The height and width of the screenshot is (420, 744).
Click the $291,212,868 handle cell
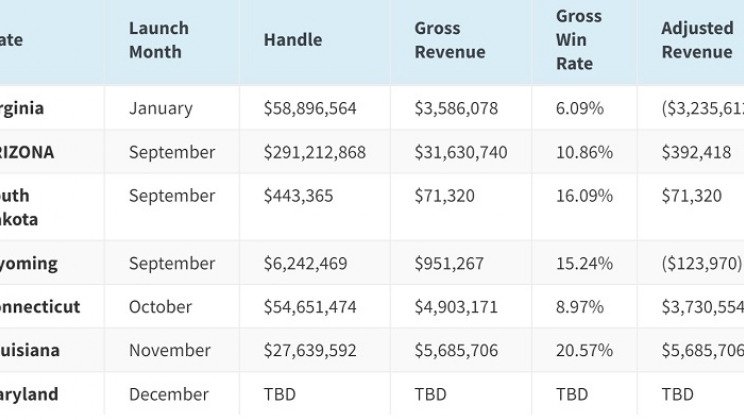[315, 152]
